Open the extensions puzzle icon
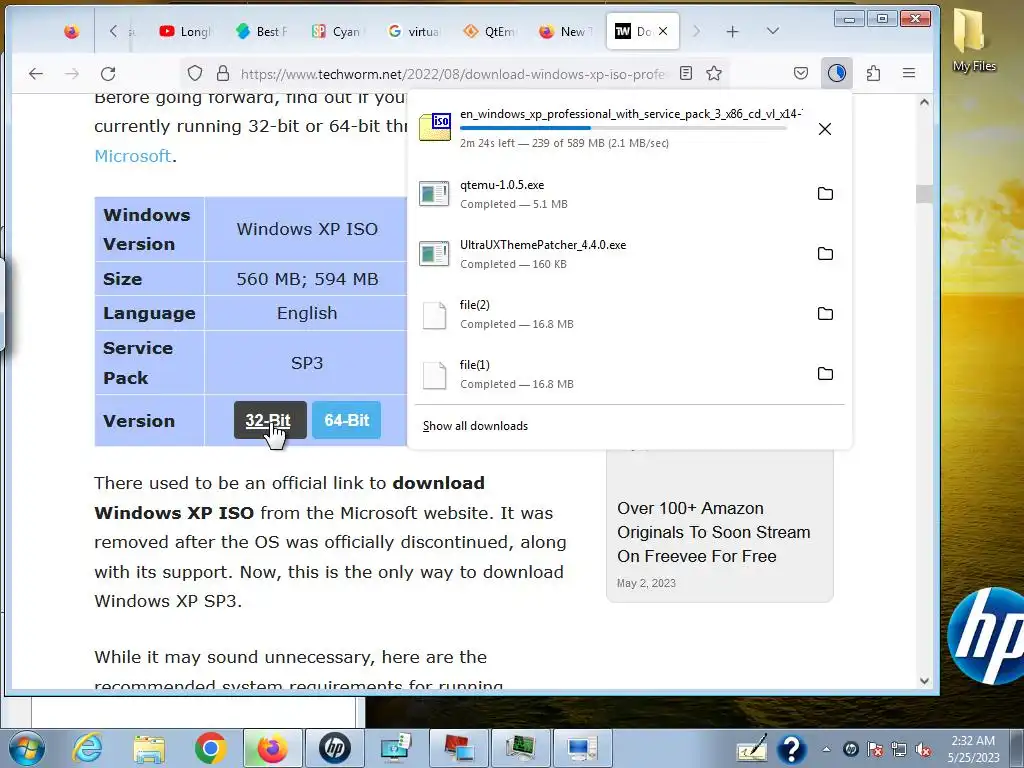 click(874, 73)
